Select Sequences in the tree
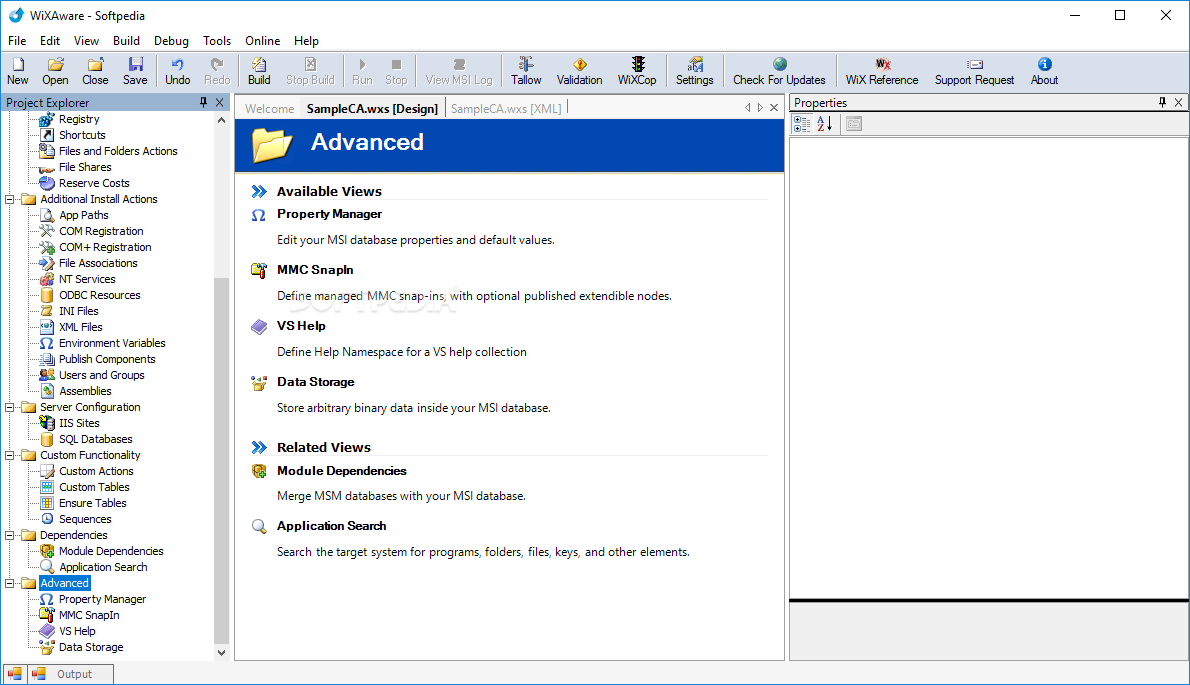The width and height of the screenshot is (1190, 685). [x=85, y=519]
